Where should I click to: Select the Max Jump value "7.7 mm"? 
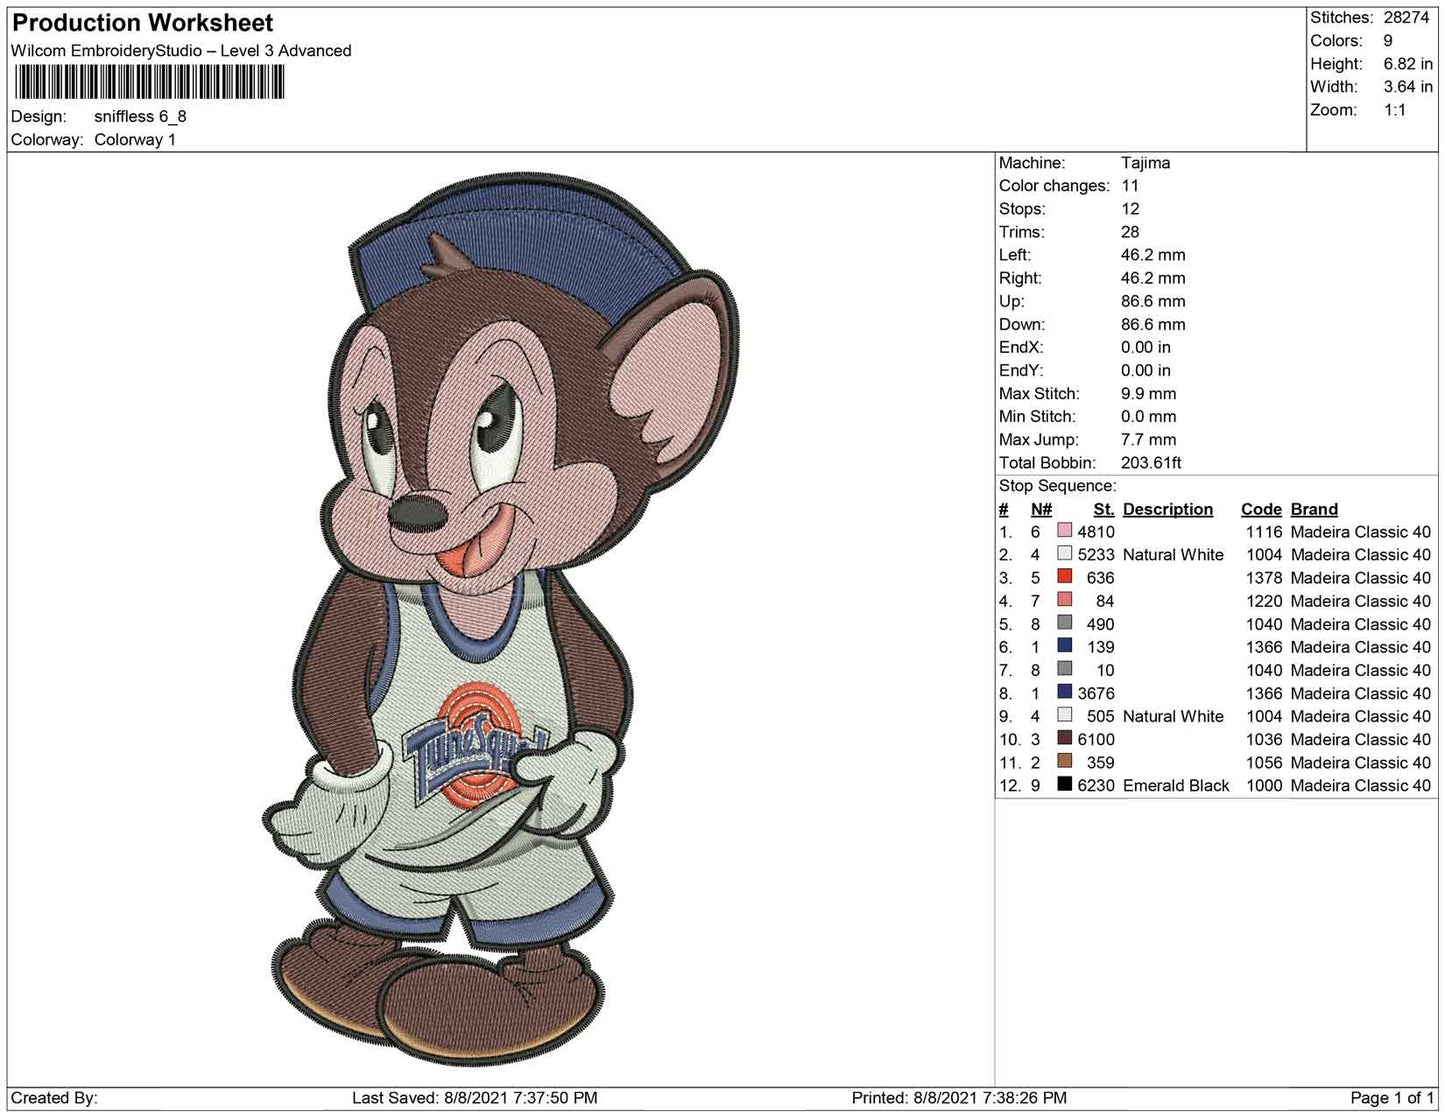[1149, 440]
